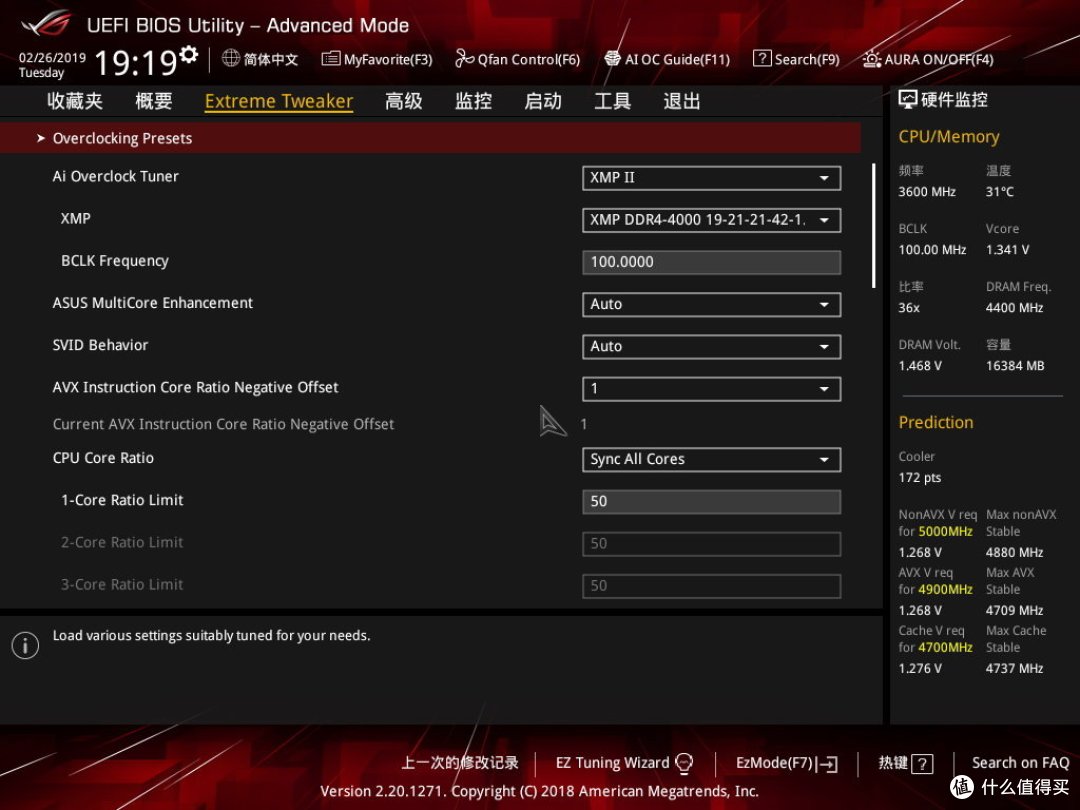Click Vcore 1.341 V value

pyautogui.click(x=1008, y=250)
